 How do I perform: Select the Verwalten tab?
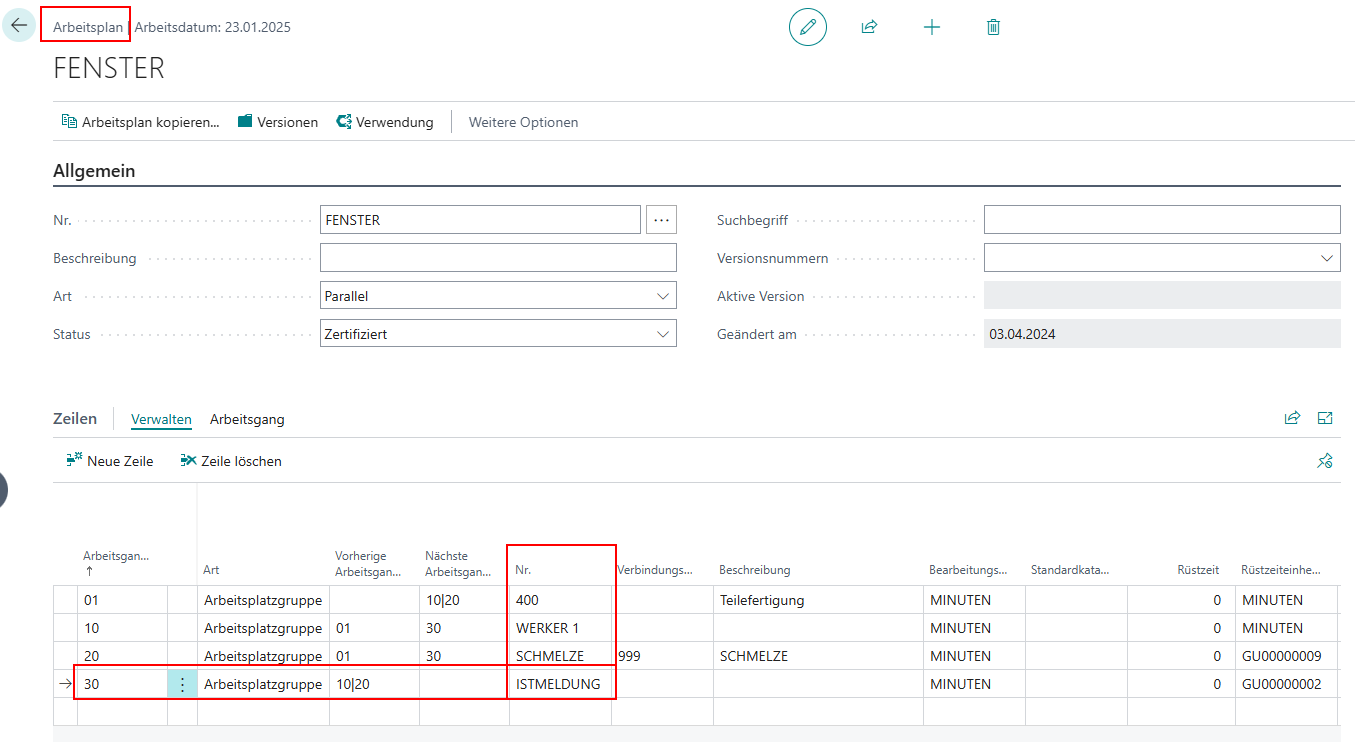[161, 419]
